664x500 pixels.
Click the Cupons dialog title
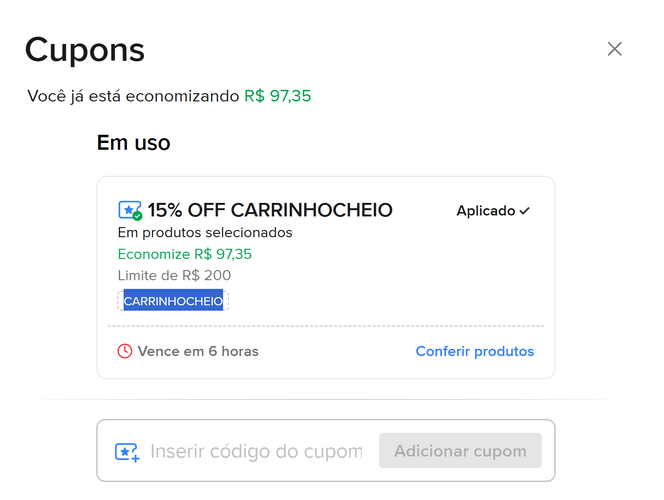click(x=85, y=50)
